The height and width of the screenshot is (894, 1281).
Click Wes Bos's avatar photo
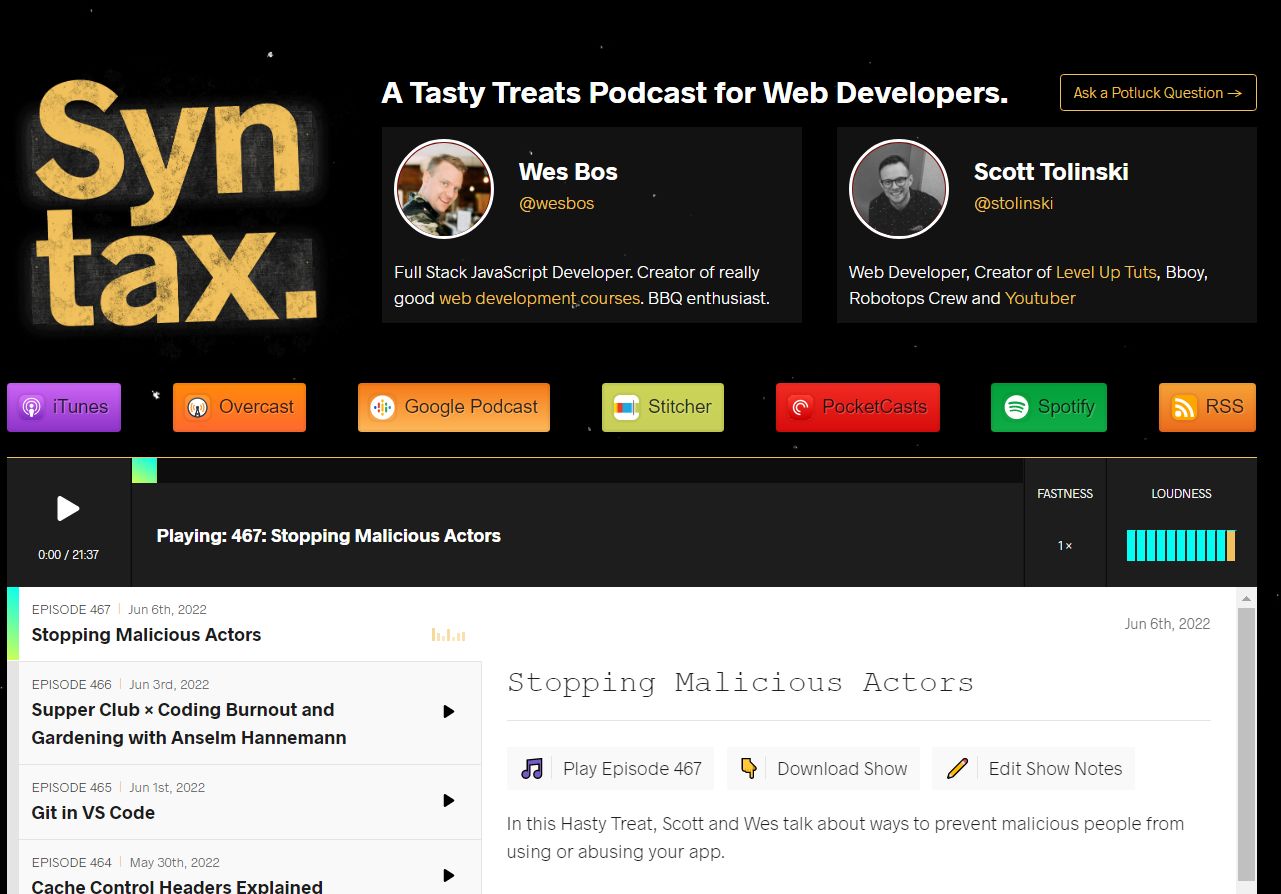[444, 189]
